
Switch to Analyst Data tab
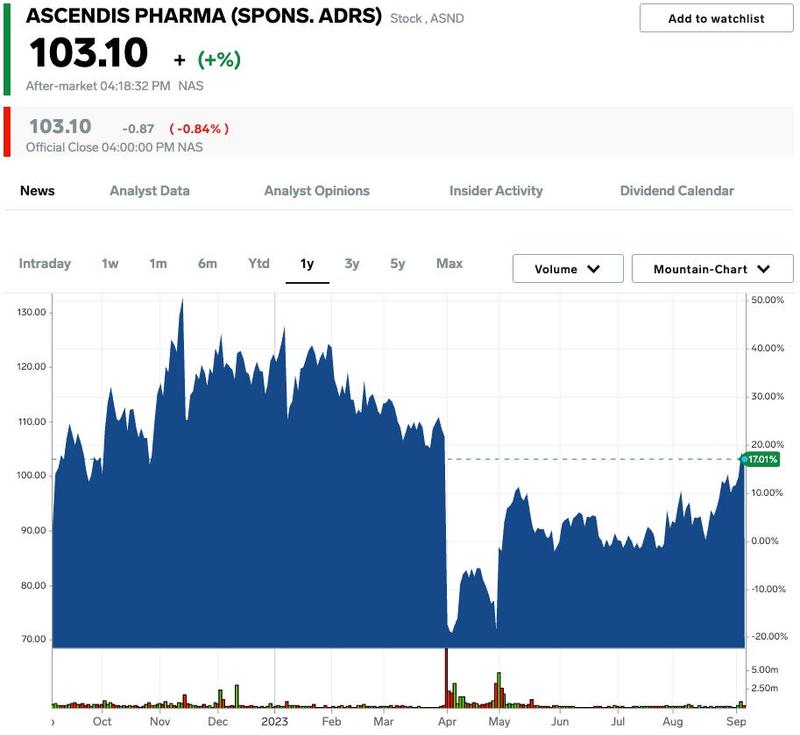pyautogui.click(x=149, y=191)
